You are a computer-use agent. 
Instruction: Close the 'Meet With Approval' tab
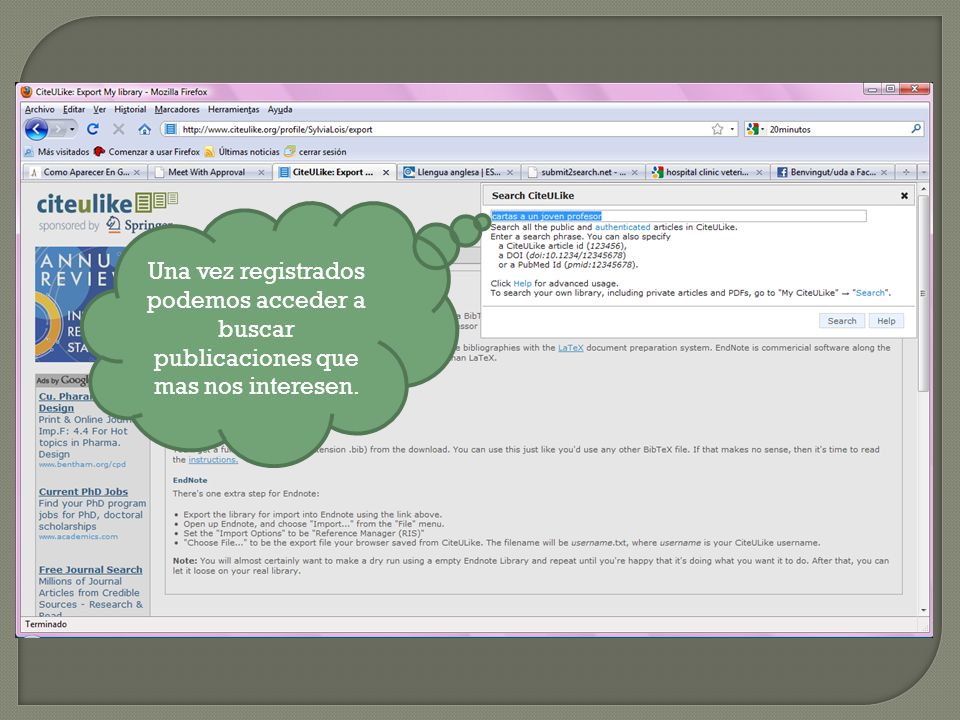tap(261, 173)
